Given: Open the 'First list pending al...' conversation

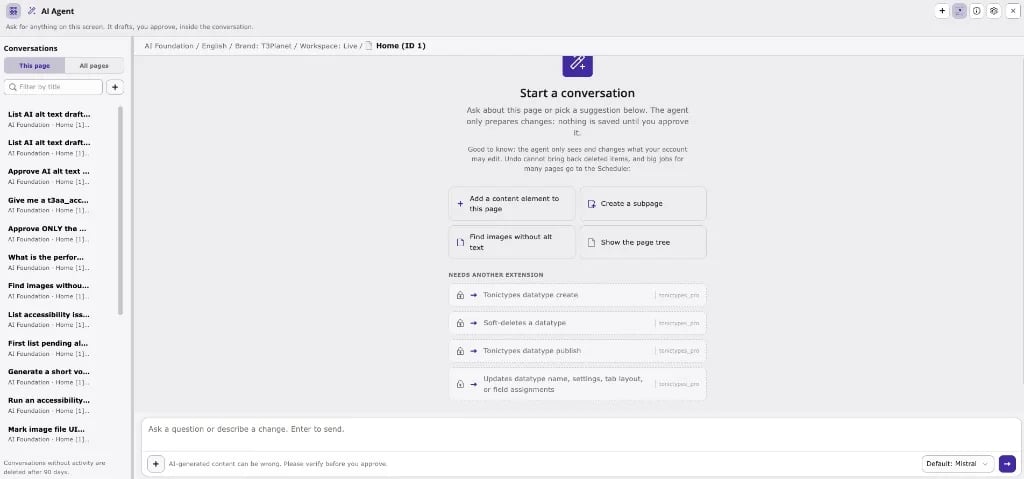Looking at the screenshot, I should point(59,348).
